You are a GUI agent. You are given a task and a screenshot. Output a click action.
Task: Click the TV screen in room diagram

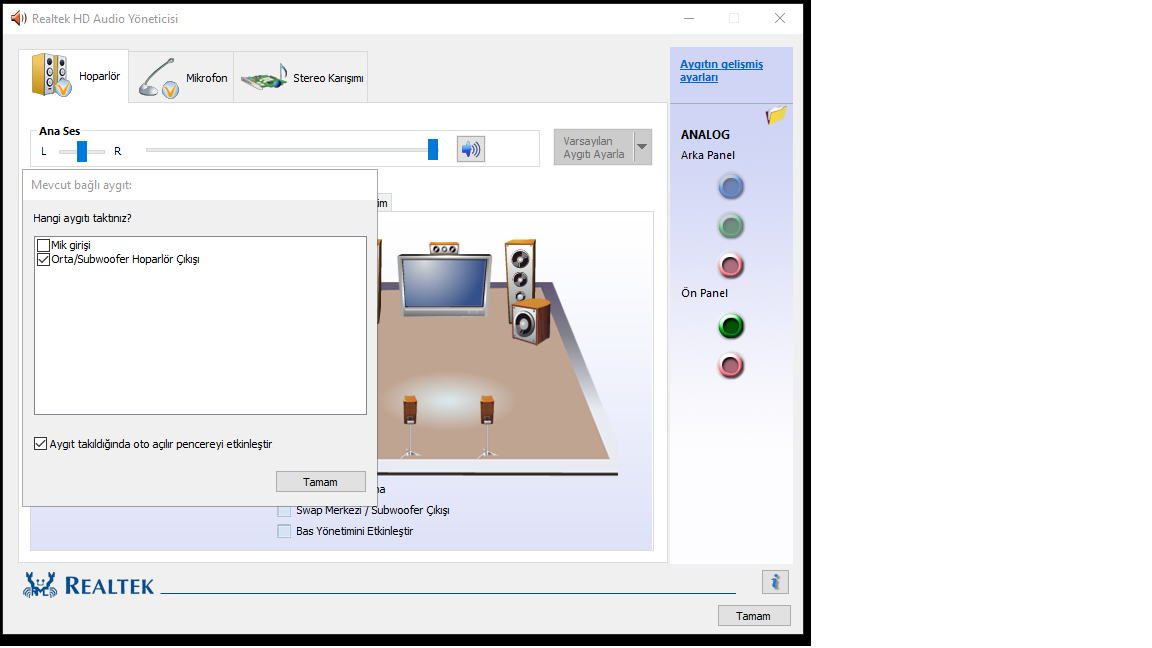click(x=443, y=284)
